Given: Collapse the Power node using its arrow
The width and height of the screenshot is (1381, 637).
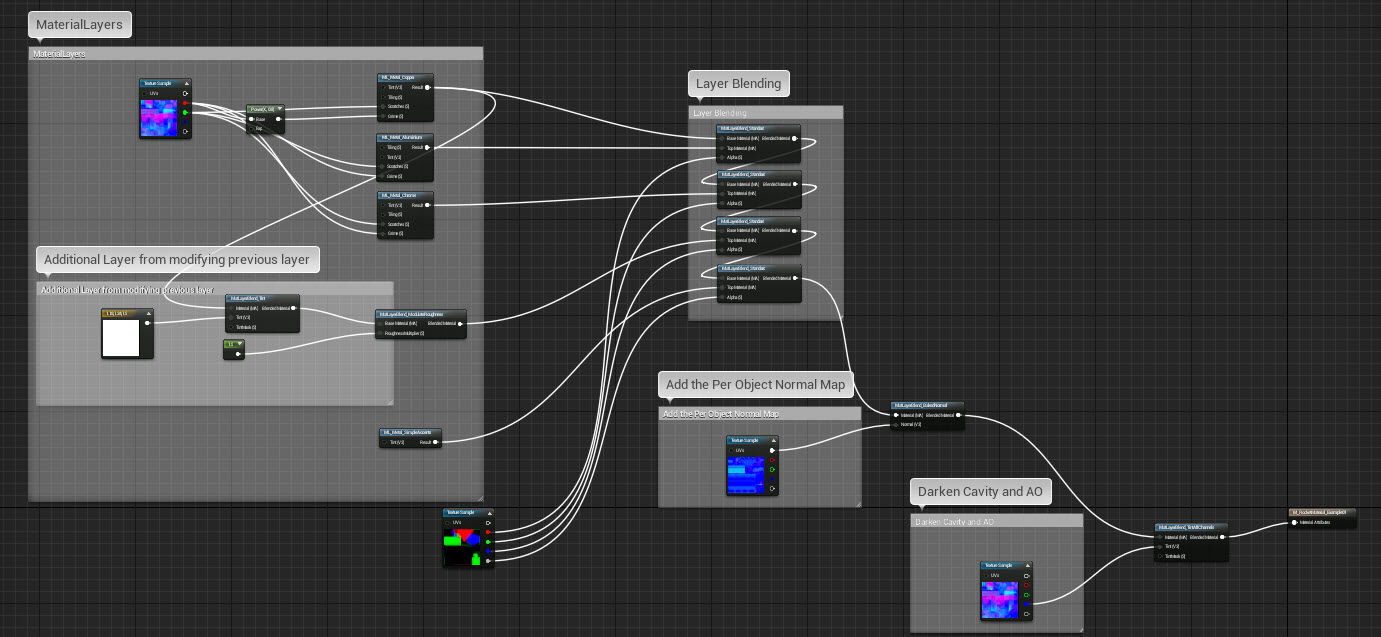Looking at the screenshot, I should pyautogui.click(x=280, y=108).
